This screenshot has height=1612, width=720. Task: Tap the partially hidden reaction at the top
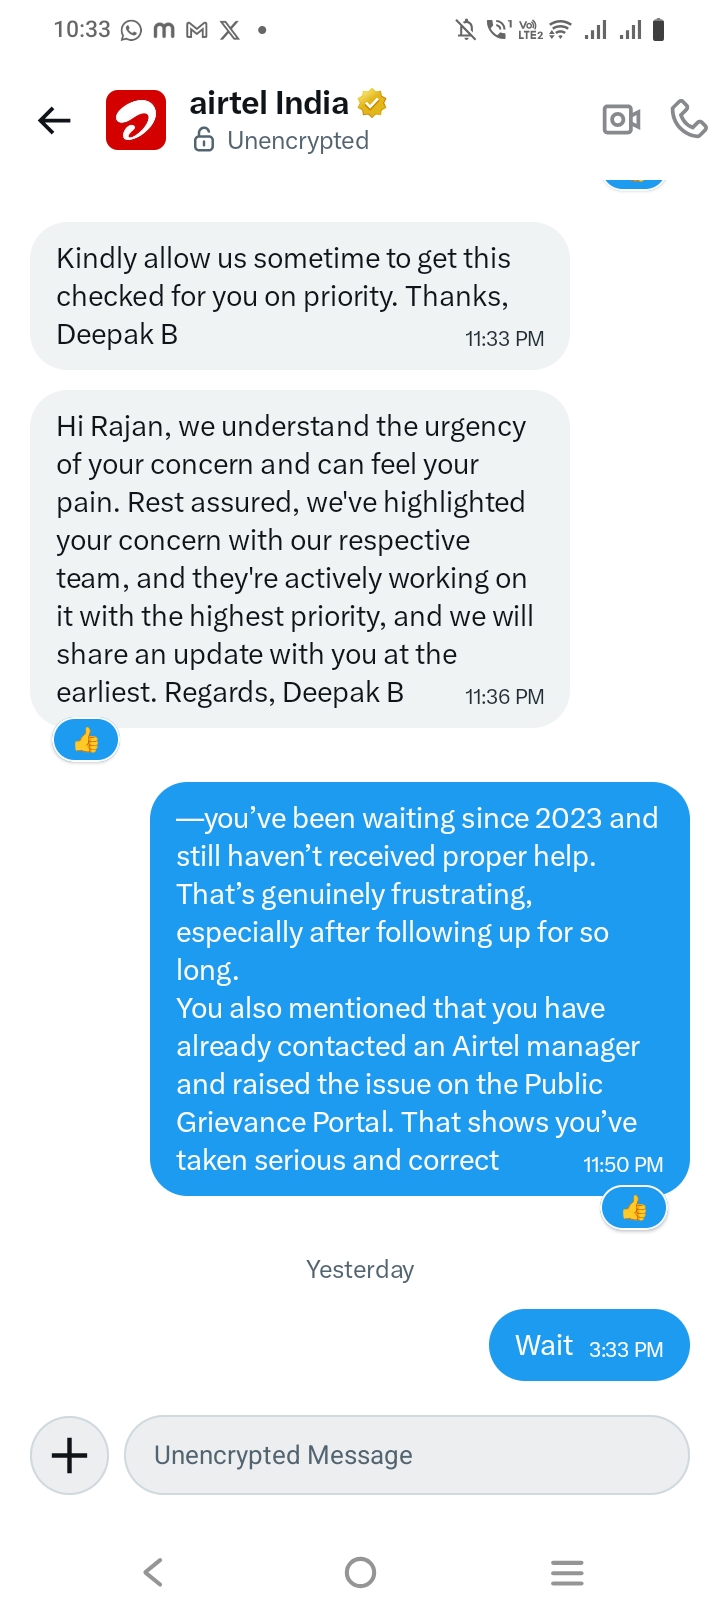[634, 181]
